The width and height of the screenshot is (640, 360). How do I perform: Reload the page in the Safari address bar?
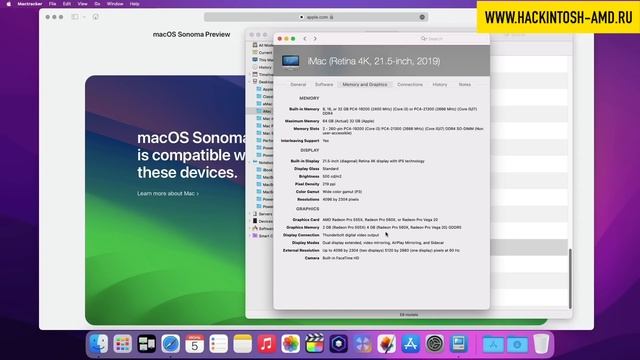[422, 17]
